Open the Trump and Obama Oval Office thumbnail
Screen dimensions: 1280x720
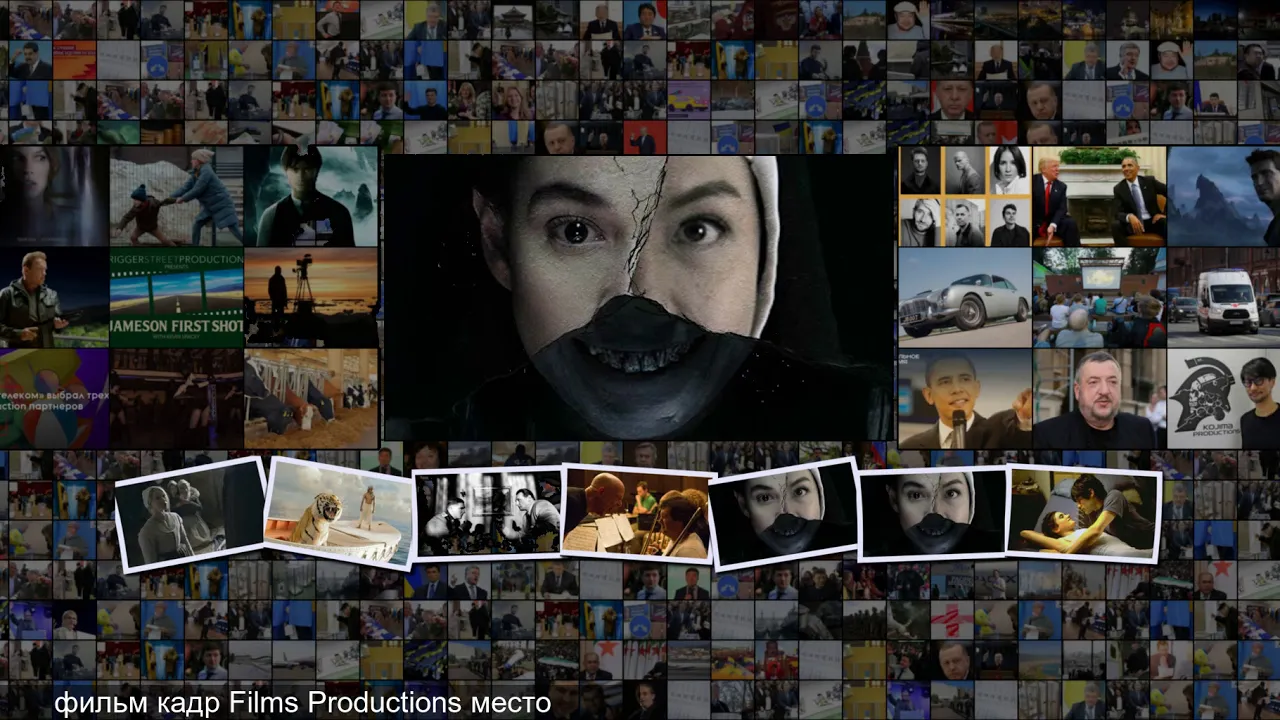coord(1099,197)
